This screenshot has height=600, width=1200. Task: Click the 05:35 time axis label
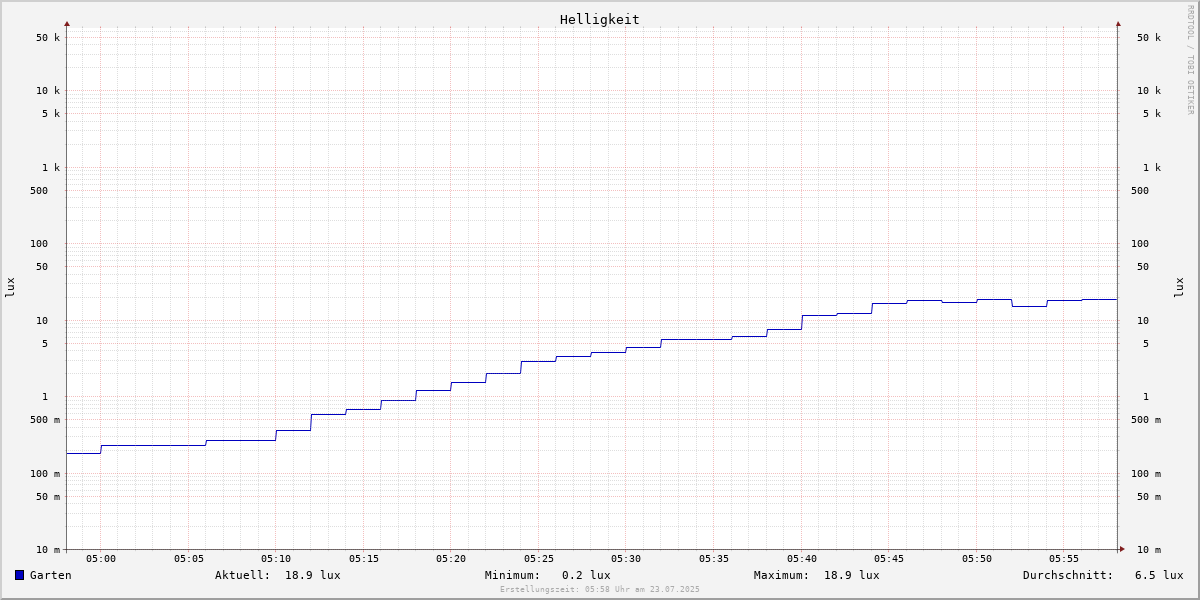[714, 559]
